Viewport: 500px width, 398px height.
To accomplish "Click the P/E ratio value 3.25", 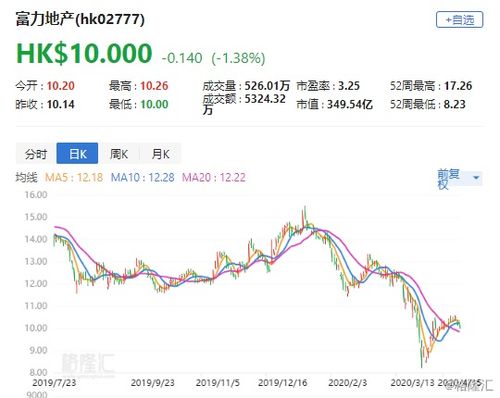I will 349,86.
